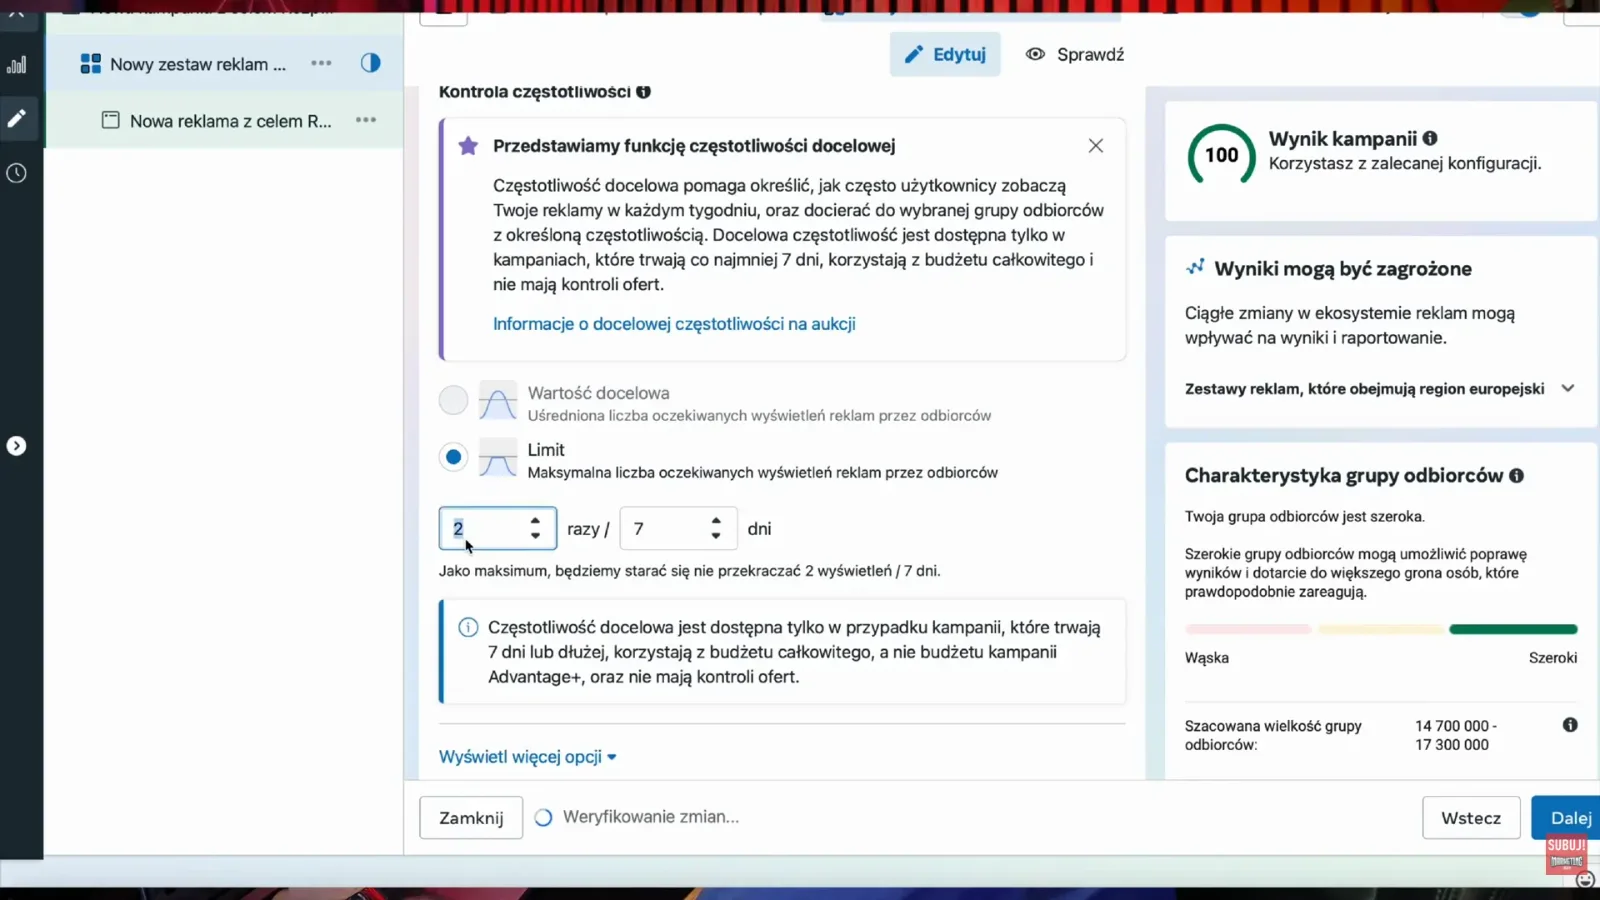Viewport: 1600px width, 900px height.
Task: Open link about docelowej częstotliwości na aukcji
Action: click(x=674, y=324)
